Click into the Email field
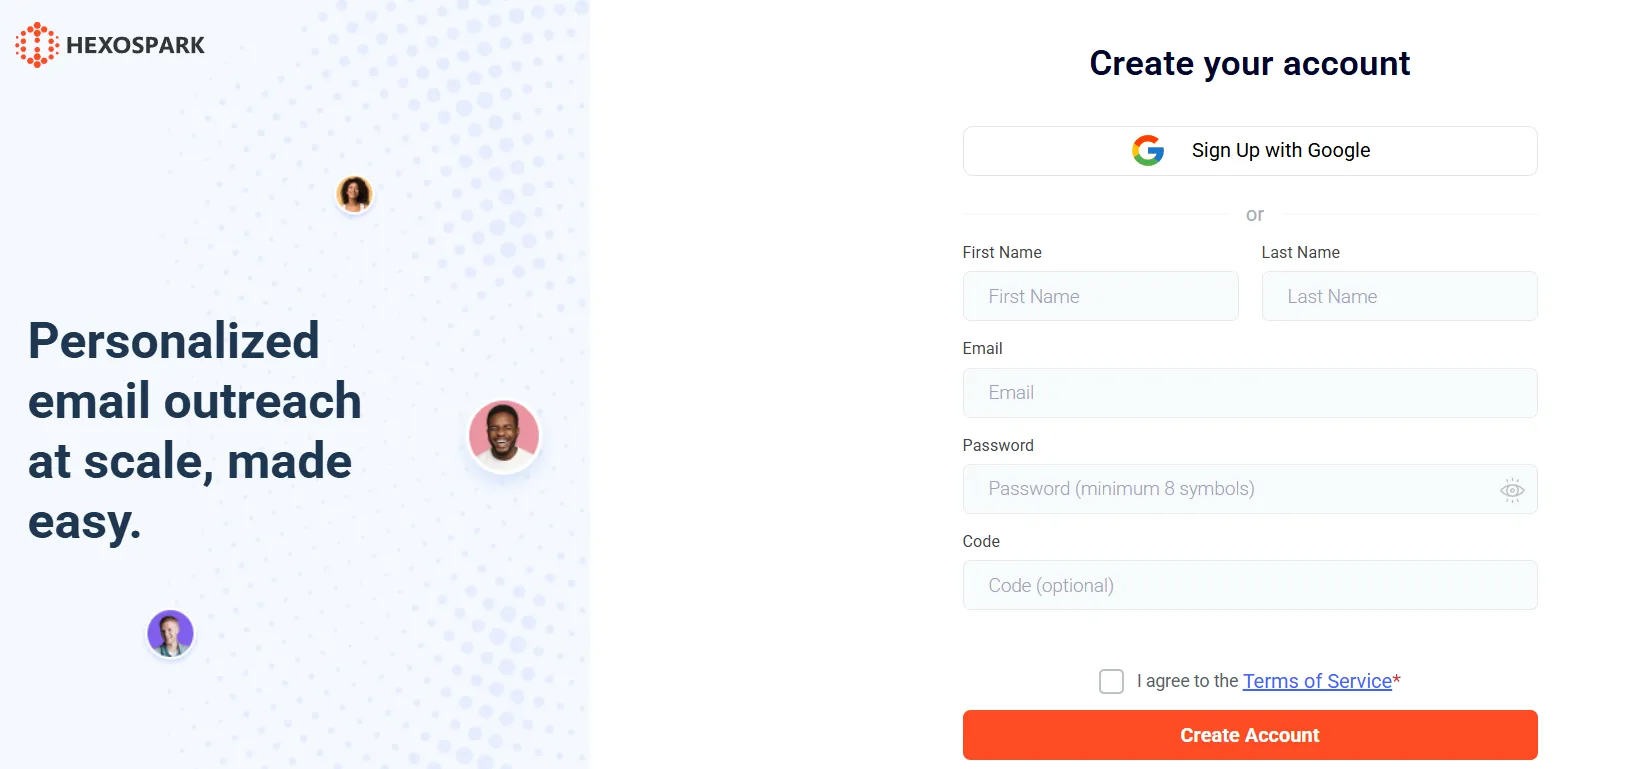The image size is (1626, 769). (x=1249, y=393)
